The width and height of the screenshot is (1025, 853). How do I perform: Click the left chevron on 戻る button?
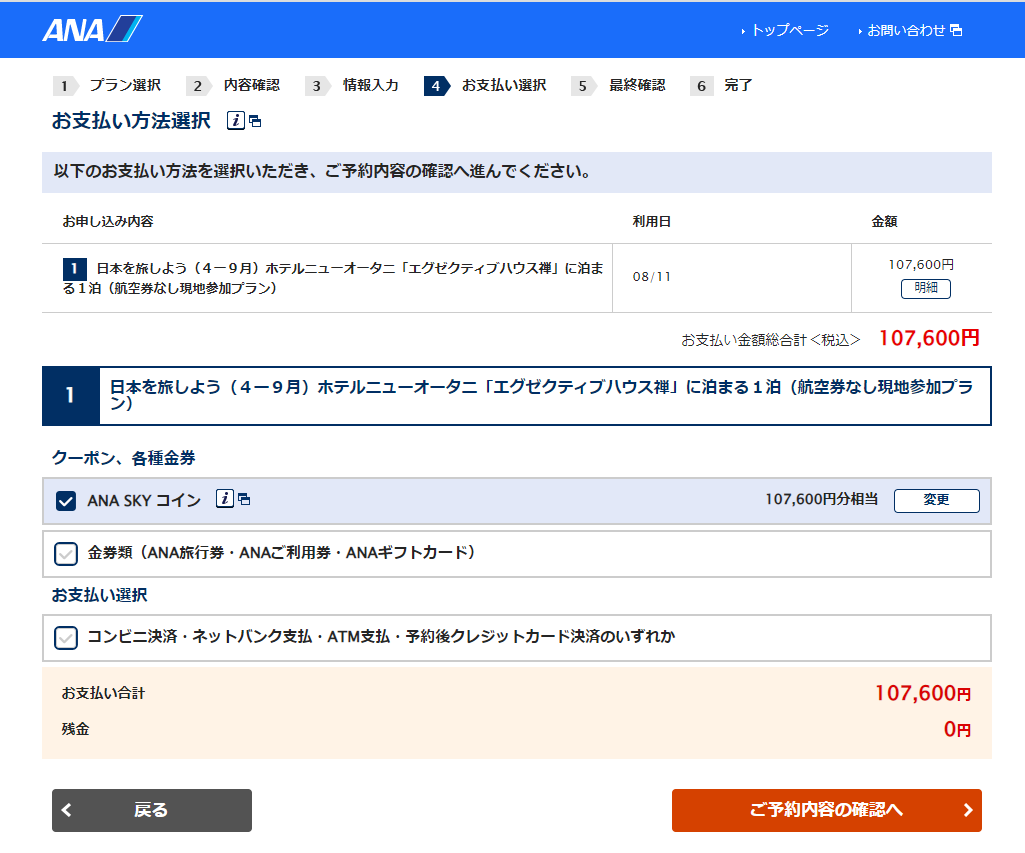pos(67,811)
